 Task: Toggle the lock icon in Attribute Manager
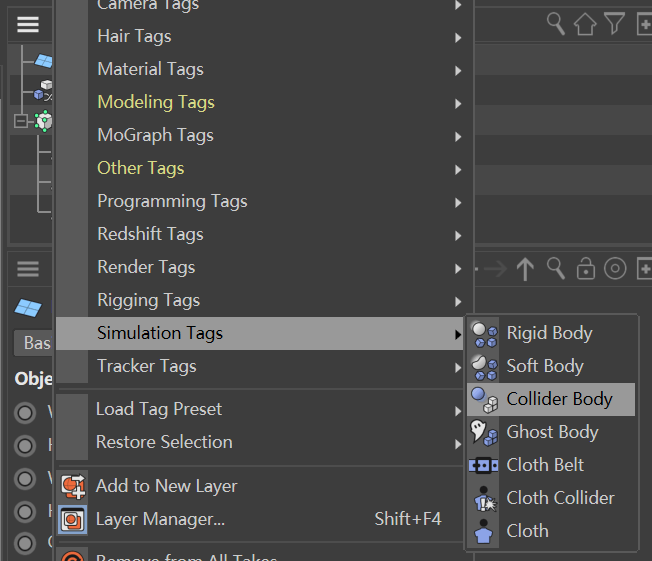585,268
